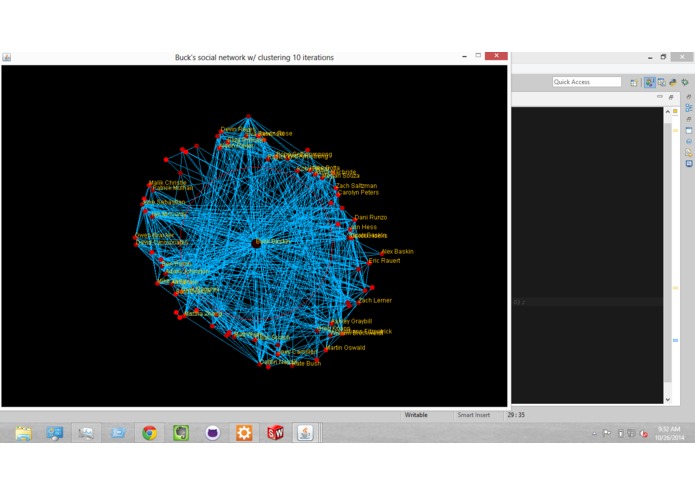Screen dimensions: 695x494
Task: Click the Nate Bush node label
Action: [306, 363]
